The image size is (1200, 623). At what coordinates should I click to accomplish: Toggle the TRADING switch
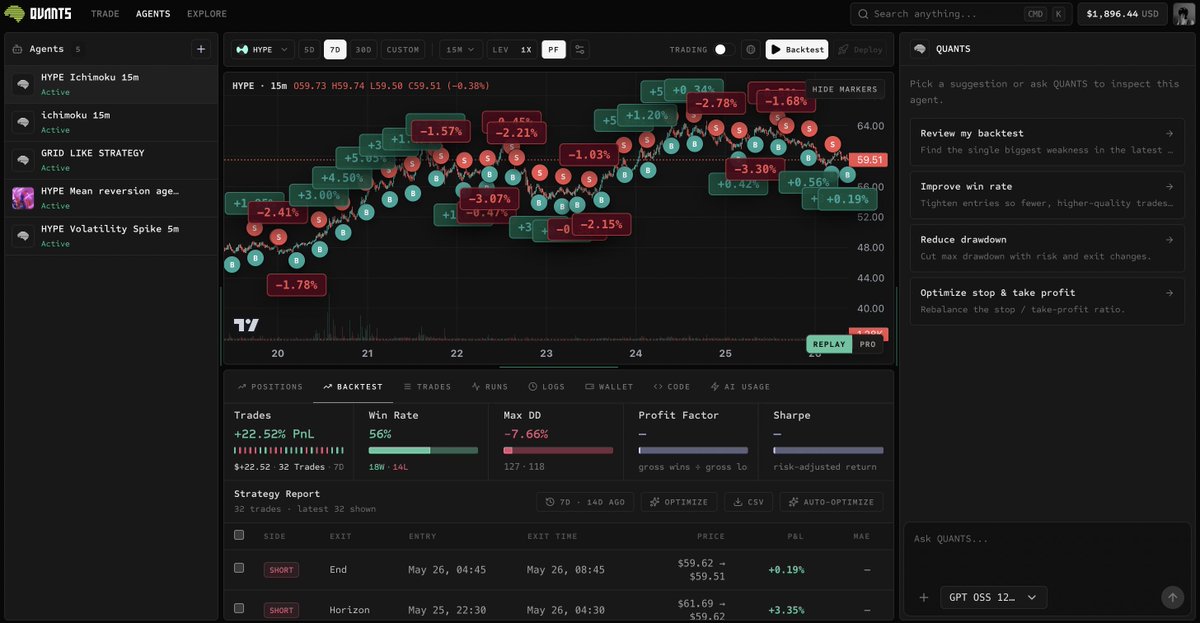pos(725,49)
